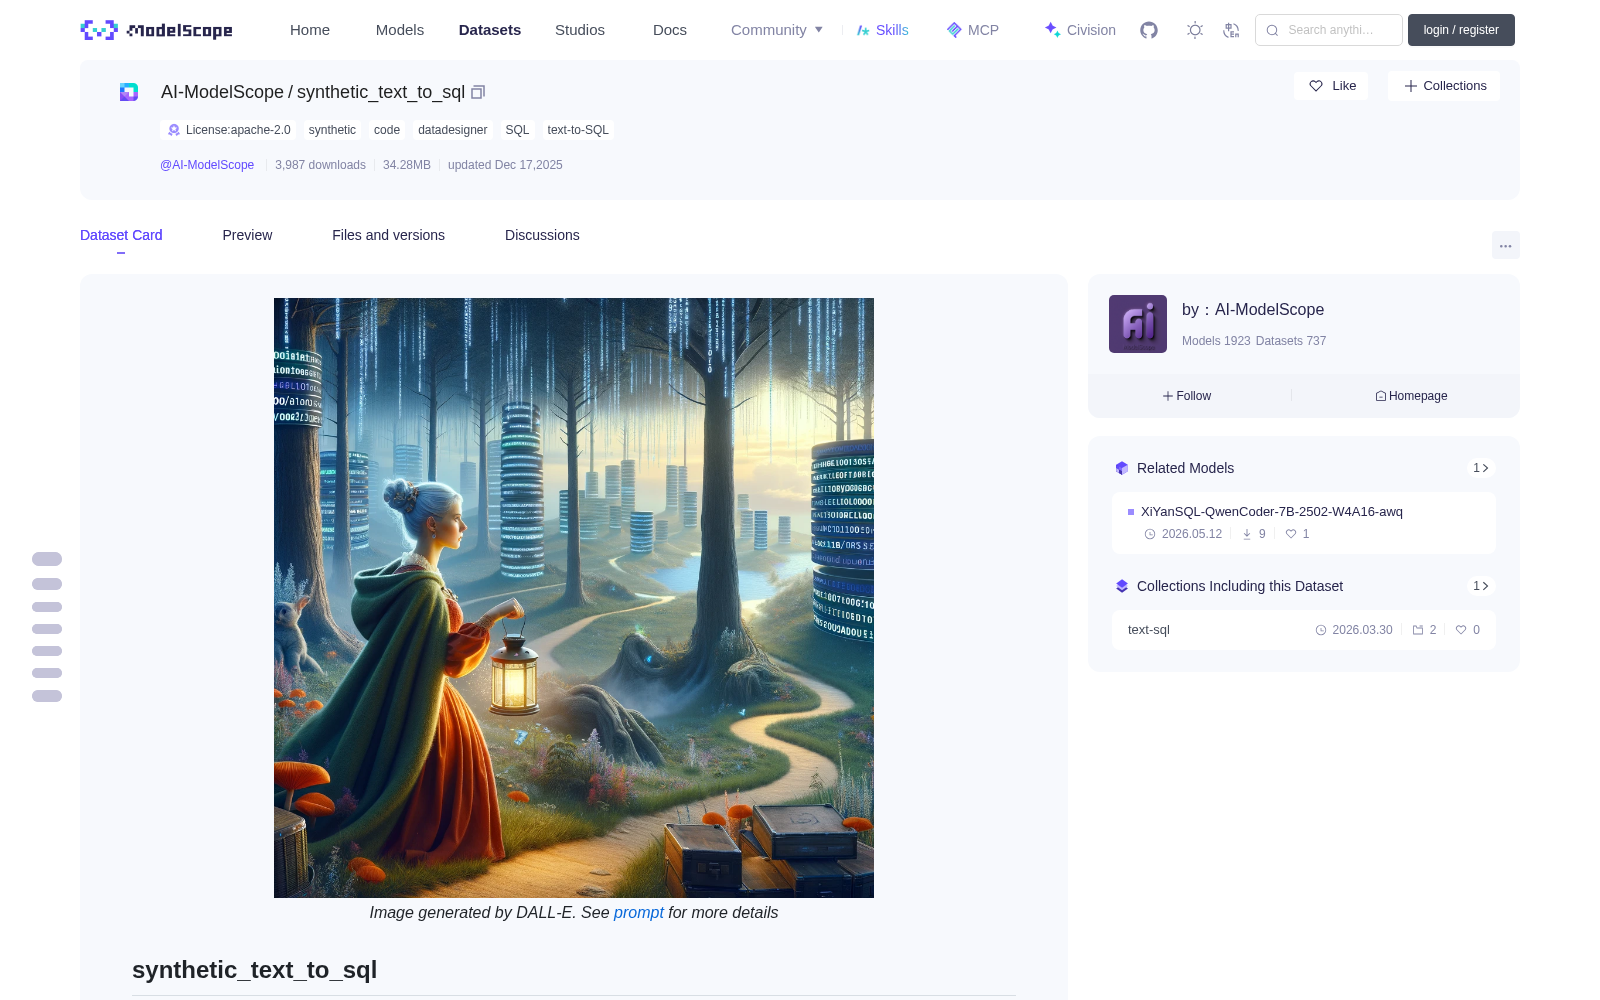The width and height of the screenshot is (1600, 1000).
Task: Toggle the light/dark theme sun icon
Action: [x=1195, y=30]
